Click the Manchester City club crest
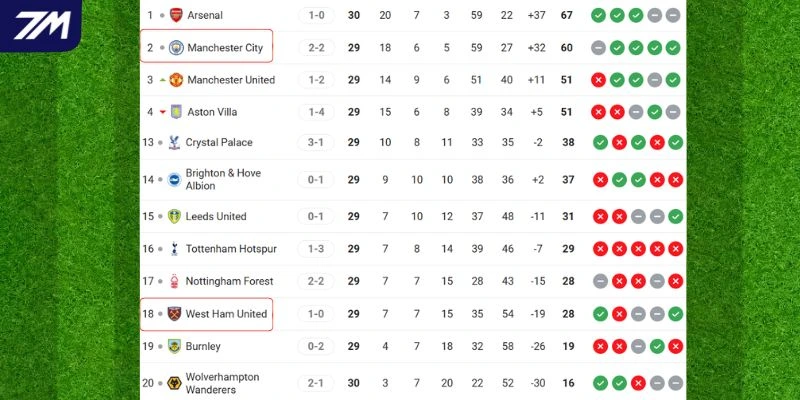 [x=176, y=47]
